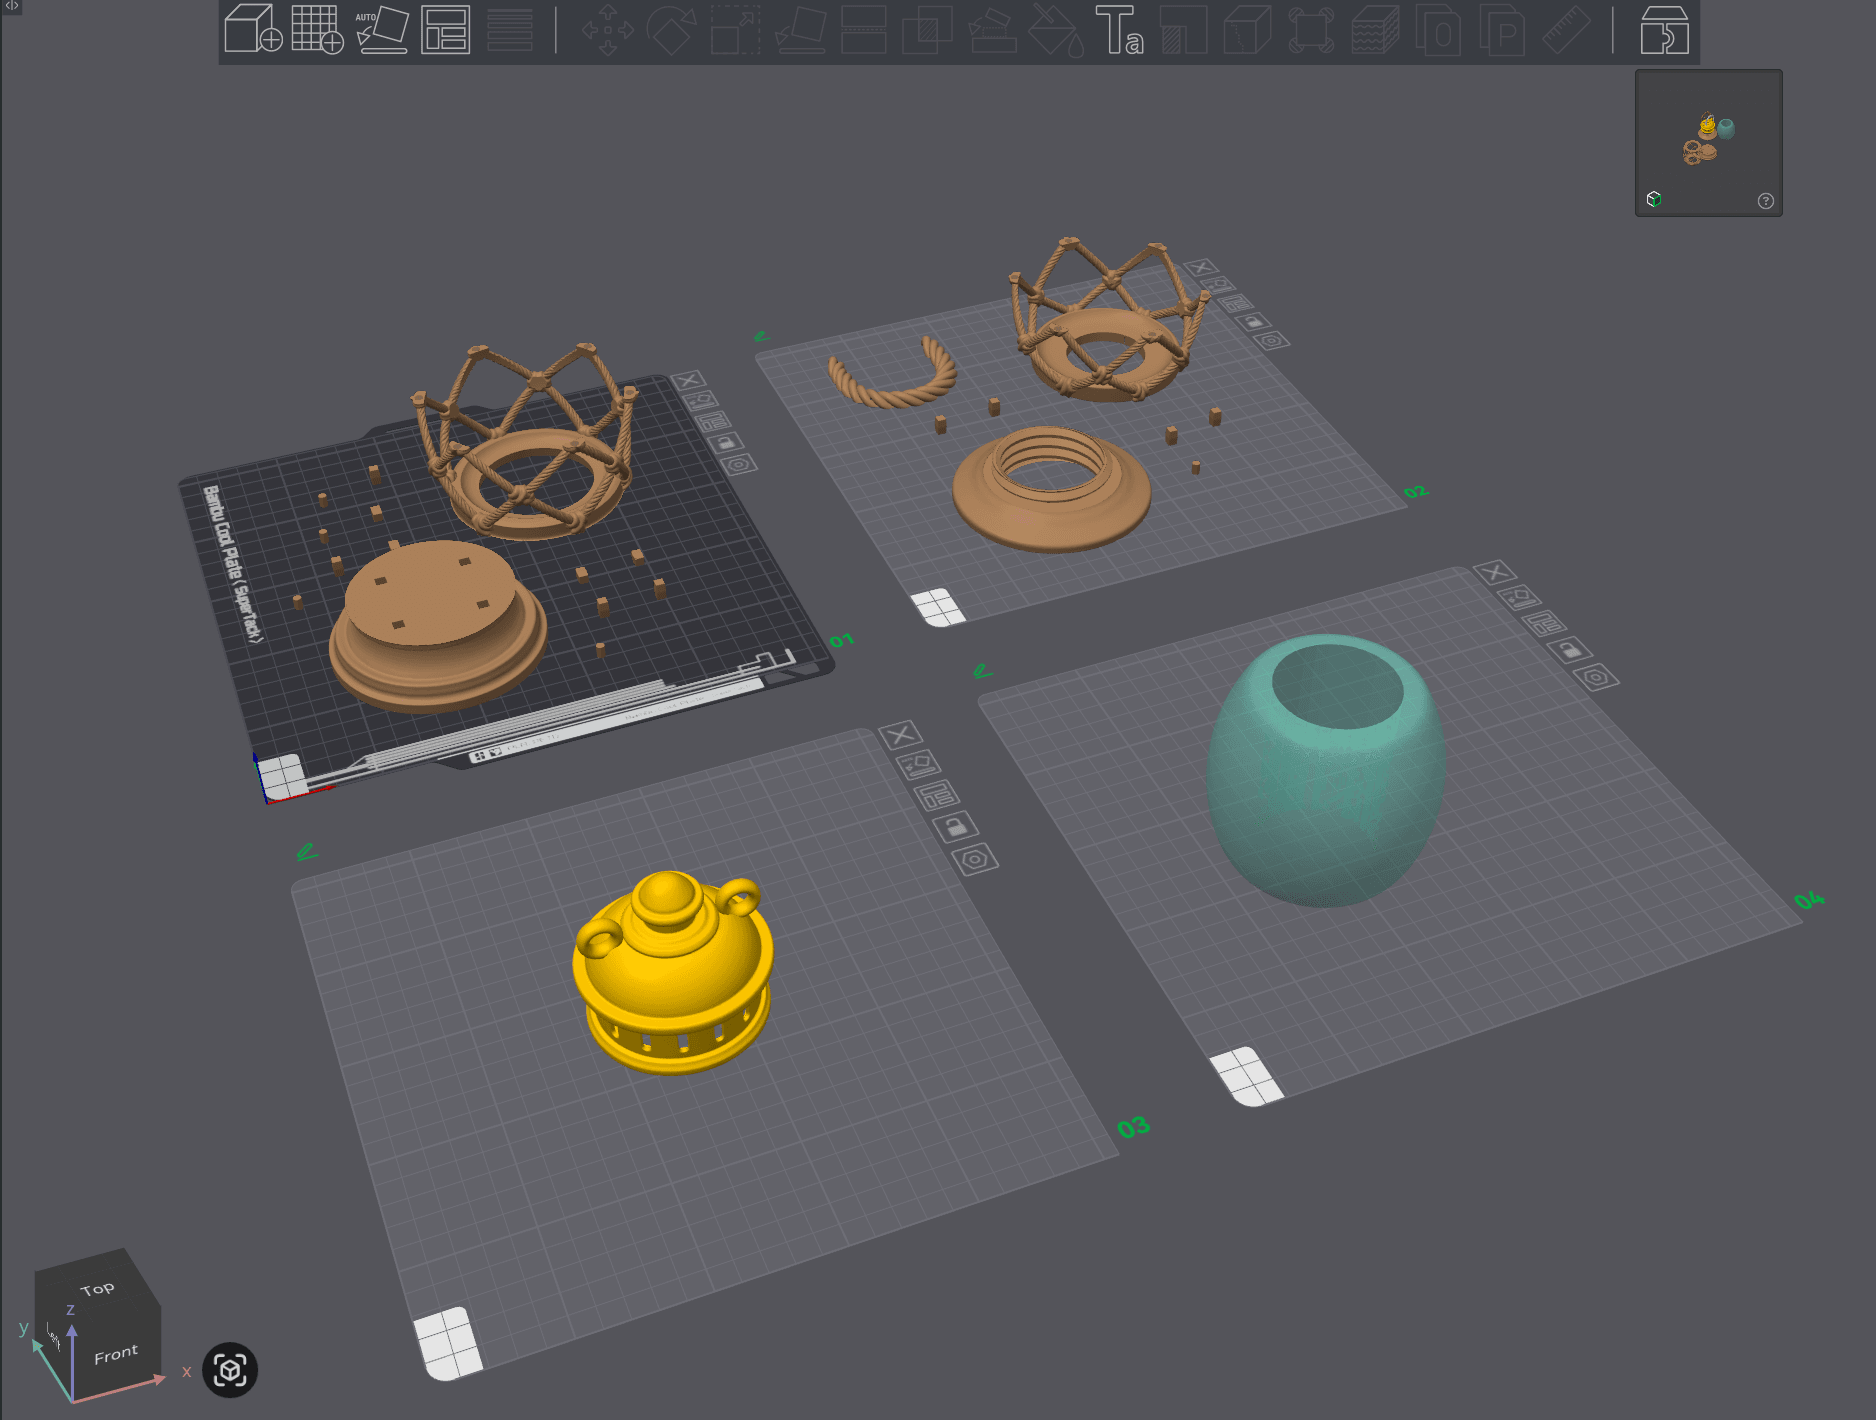Remove all objects on plate 02
Viewport: 1876px width, 1420px height.
[1200, 267]
